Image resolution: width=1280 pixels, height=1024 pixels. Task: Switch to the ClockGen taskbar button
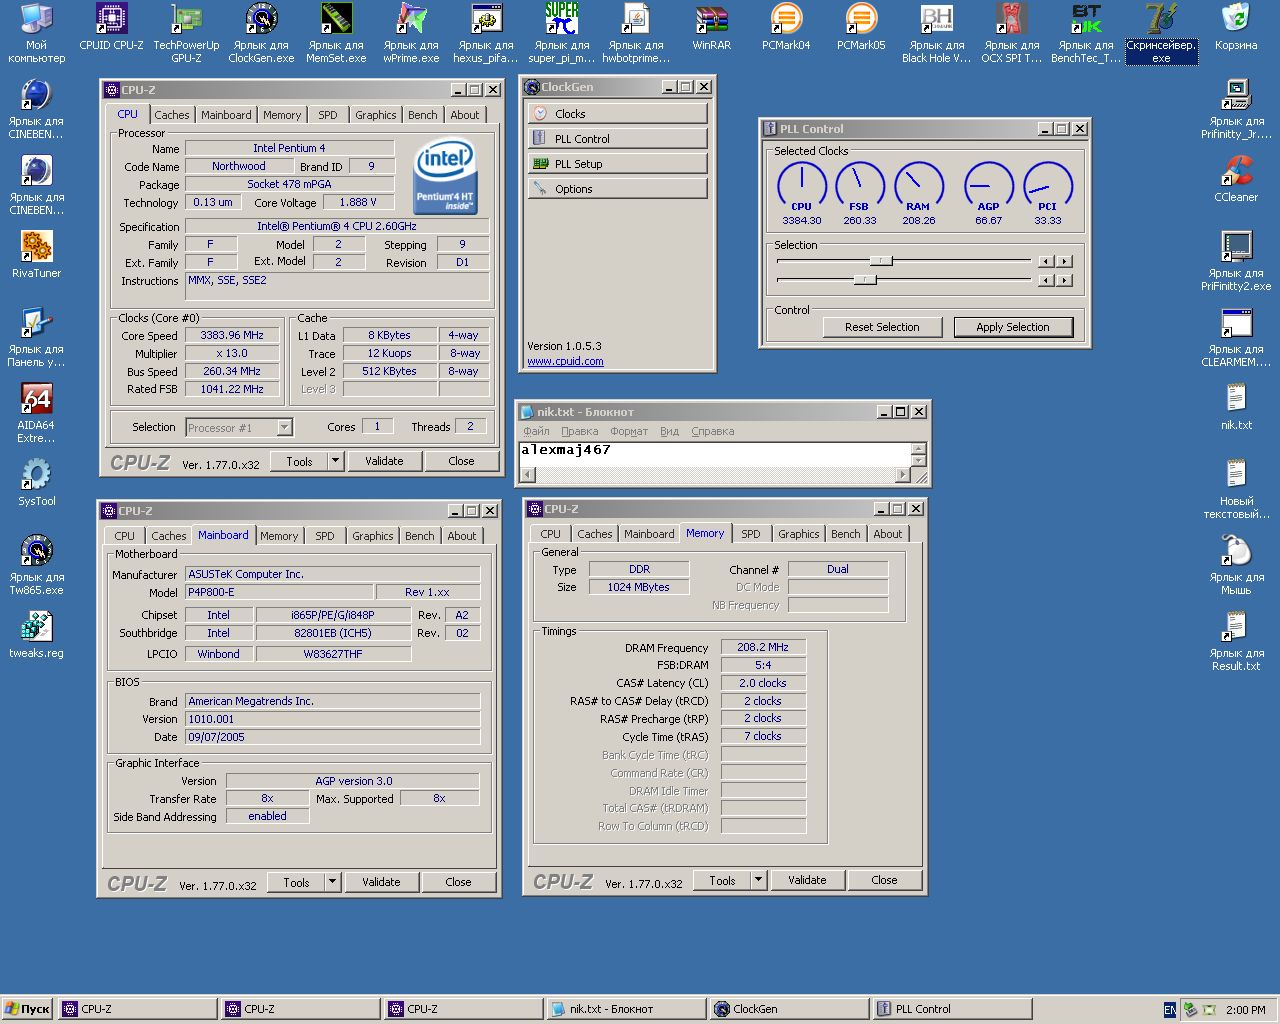(x=789, y=1009)
